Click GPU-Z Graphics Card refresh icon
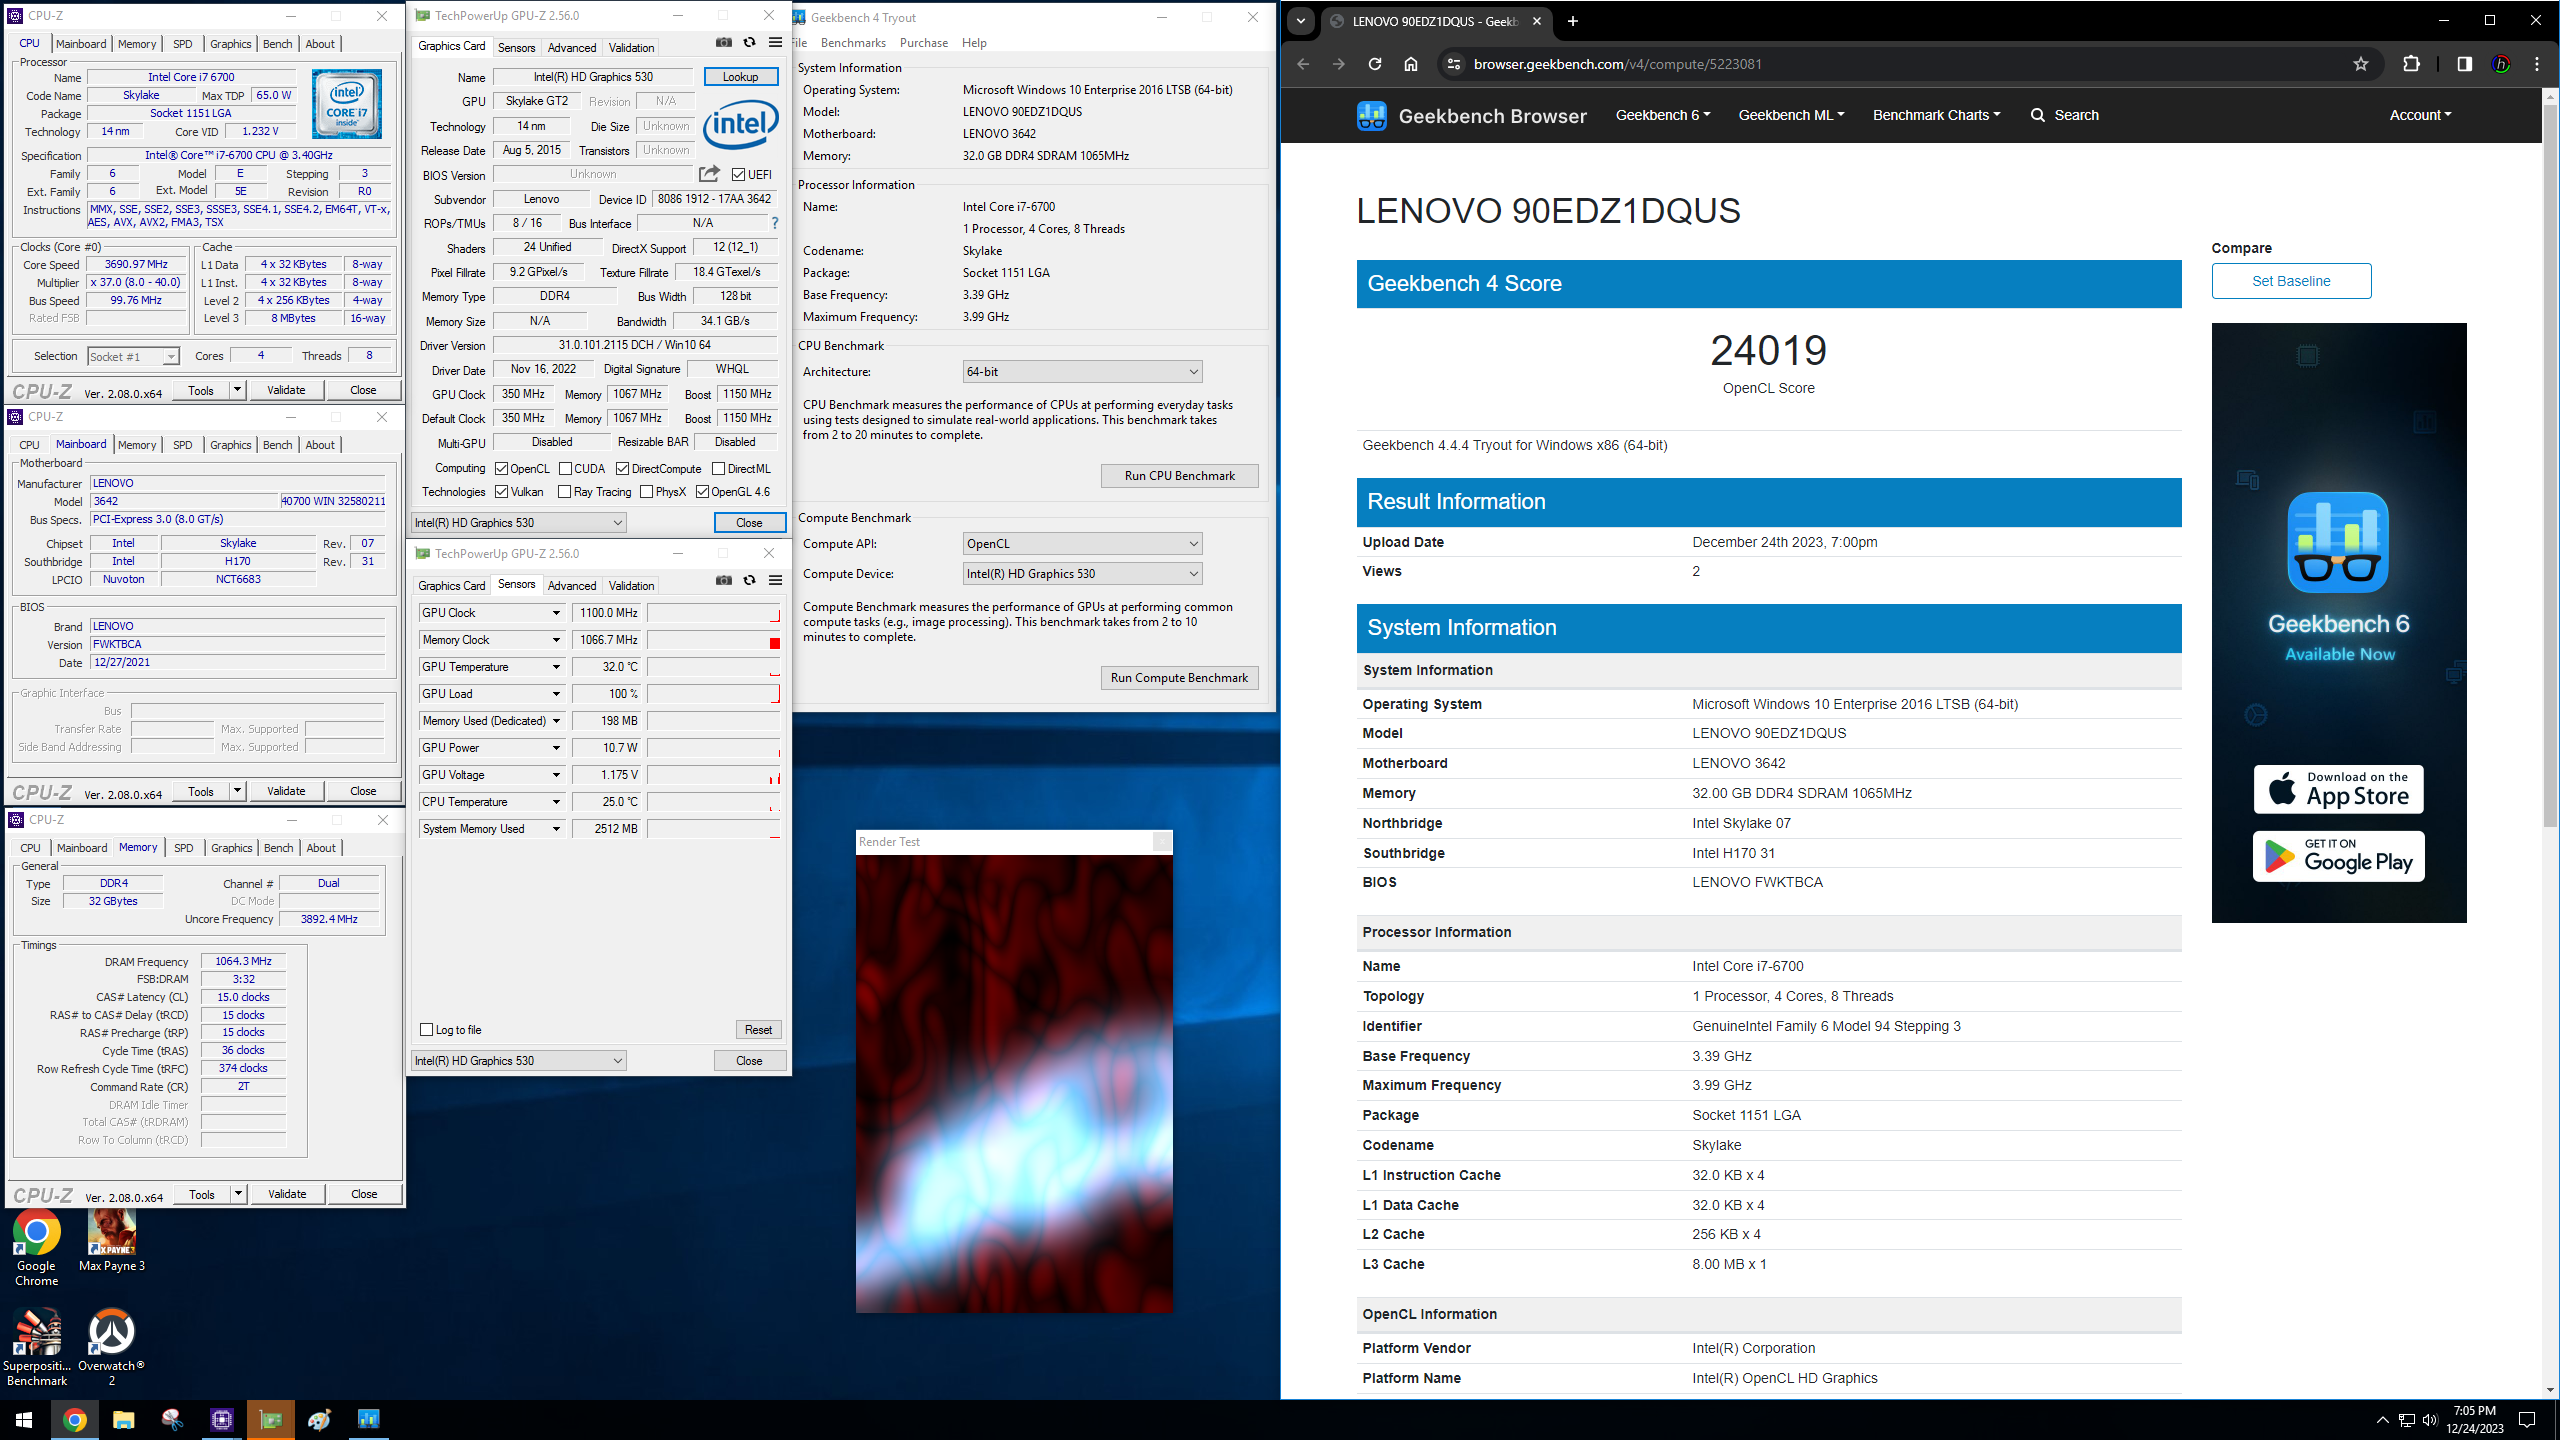 tap(749, 43)
